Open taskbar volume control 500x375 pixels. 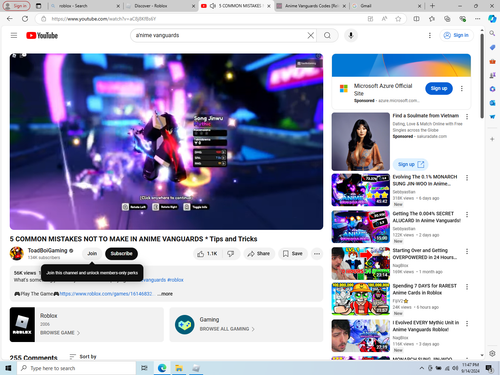pyautogui.click(x=455, y=368)
